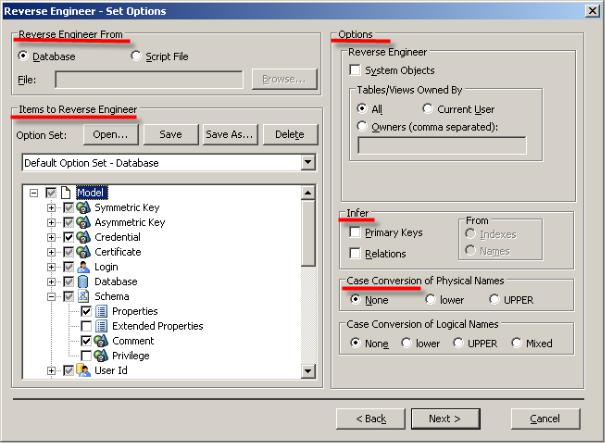Click the Save As... button
The width and height of the screenshot is (605, 443).
[x=230, y=134]
